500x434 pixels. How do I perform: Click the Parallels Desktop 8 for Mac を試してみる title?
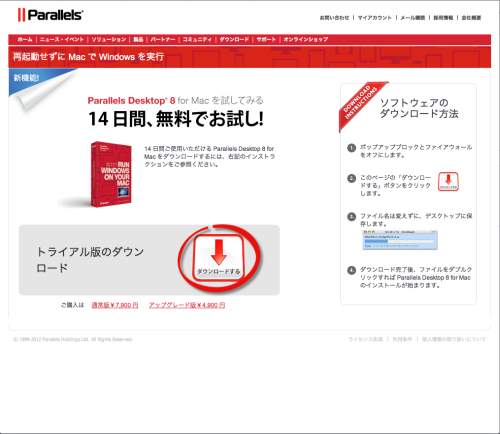point(175,100)
